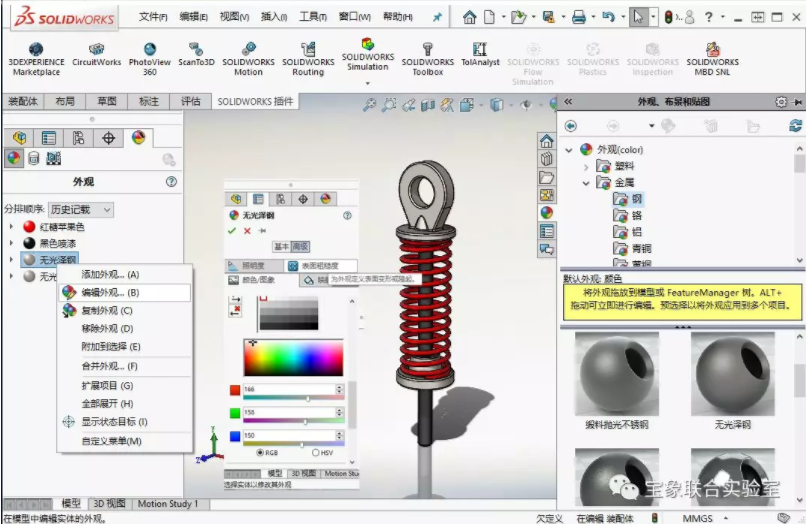Image resolution: width=806 pixels, height=526 pixels.
Task: Expand the 塑料 folder
Action: coord(586,166)
